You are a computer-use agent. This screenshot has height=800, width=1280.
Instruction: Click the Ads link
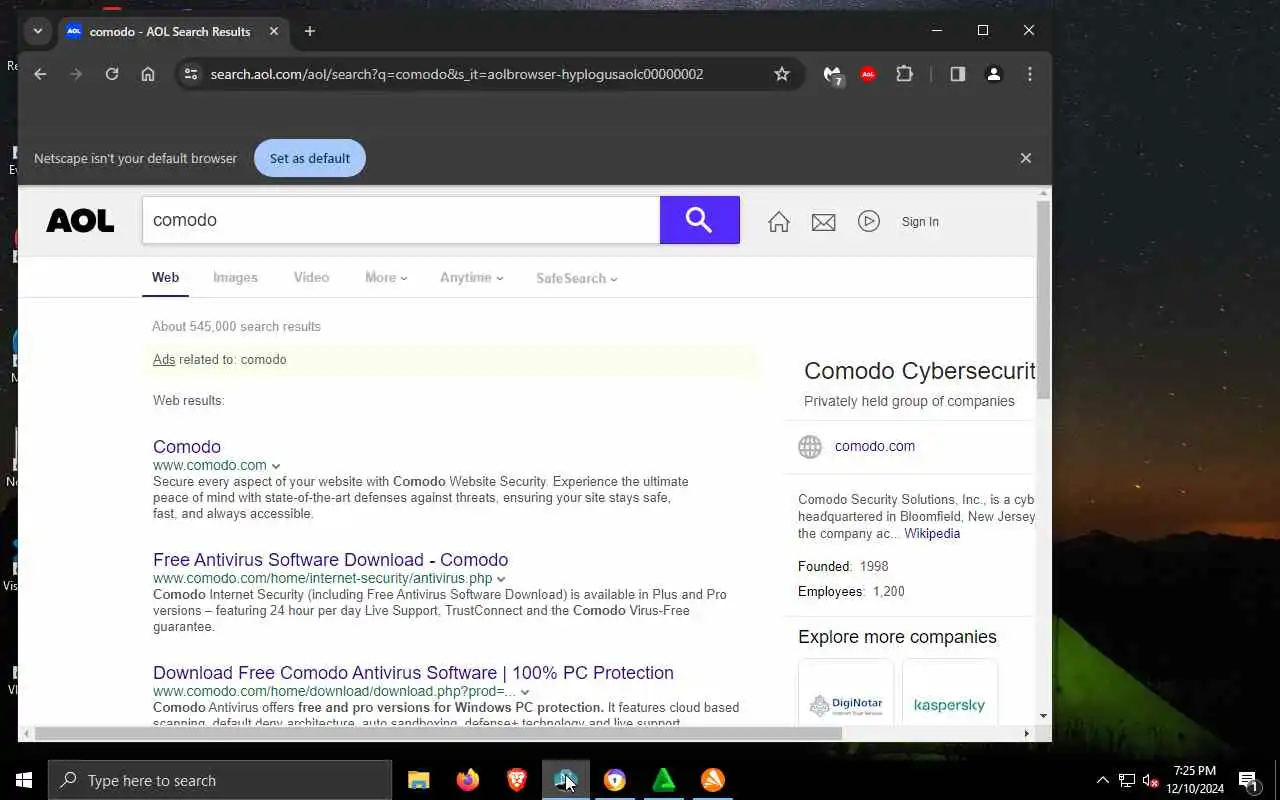tap(164, 360)
